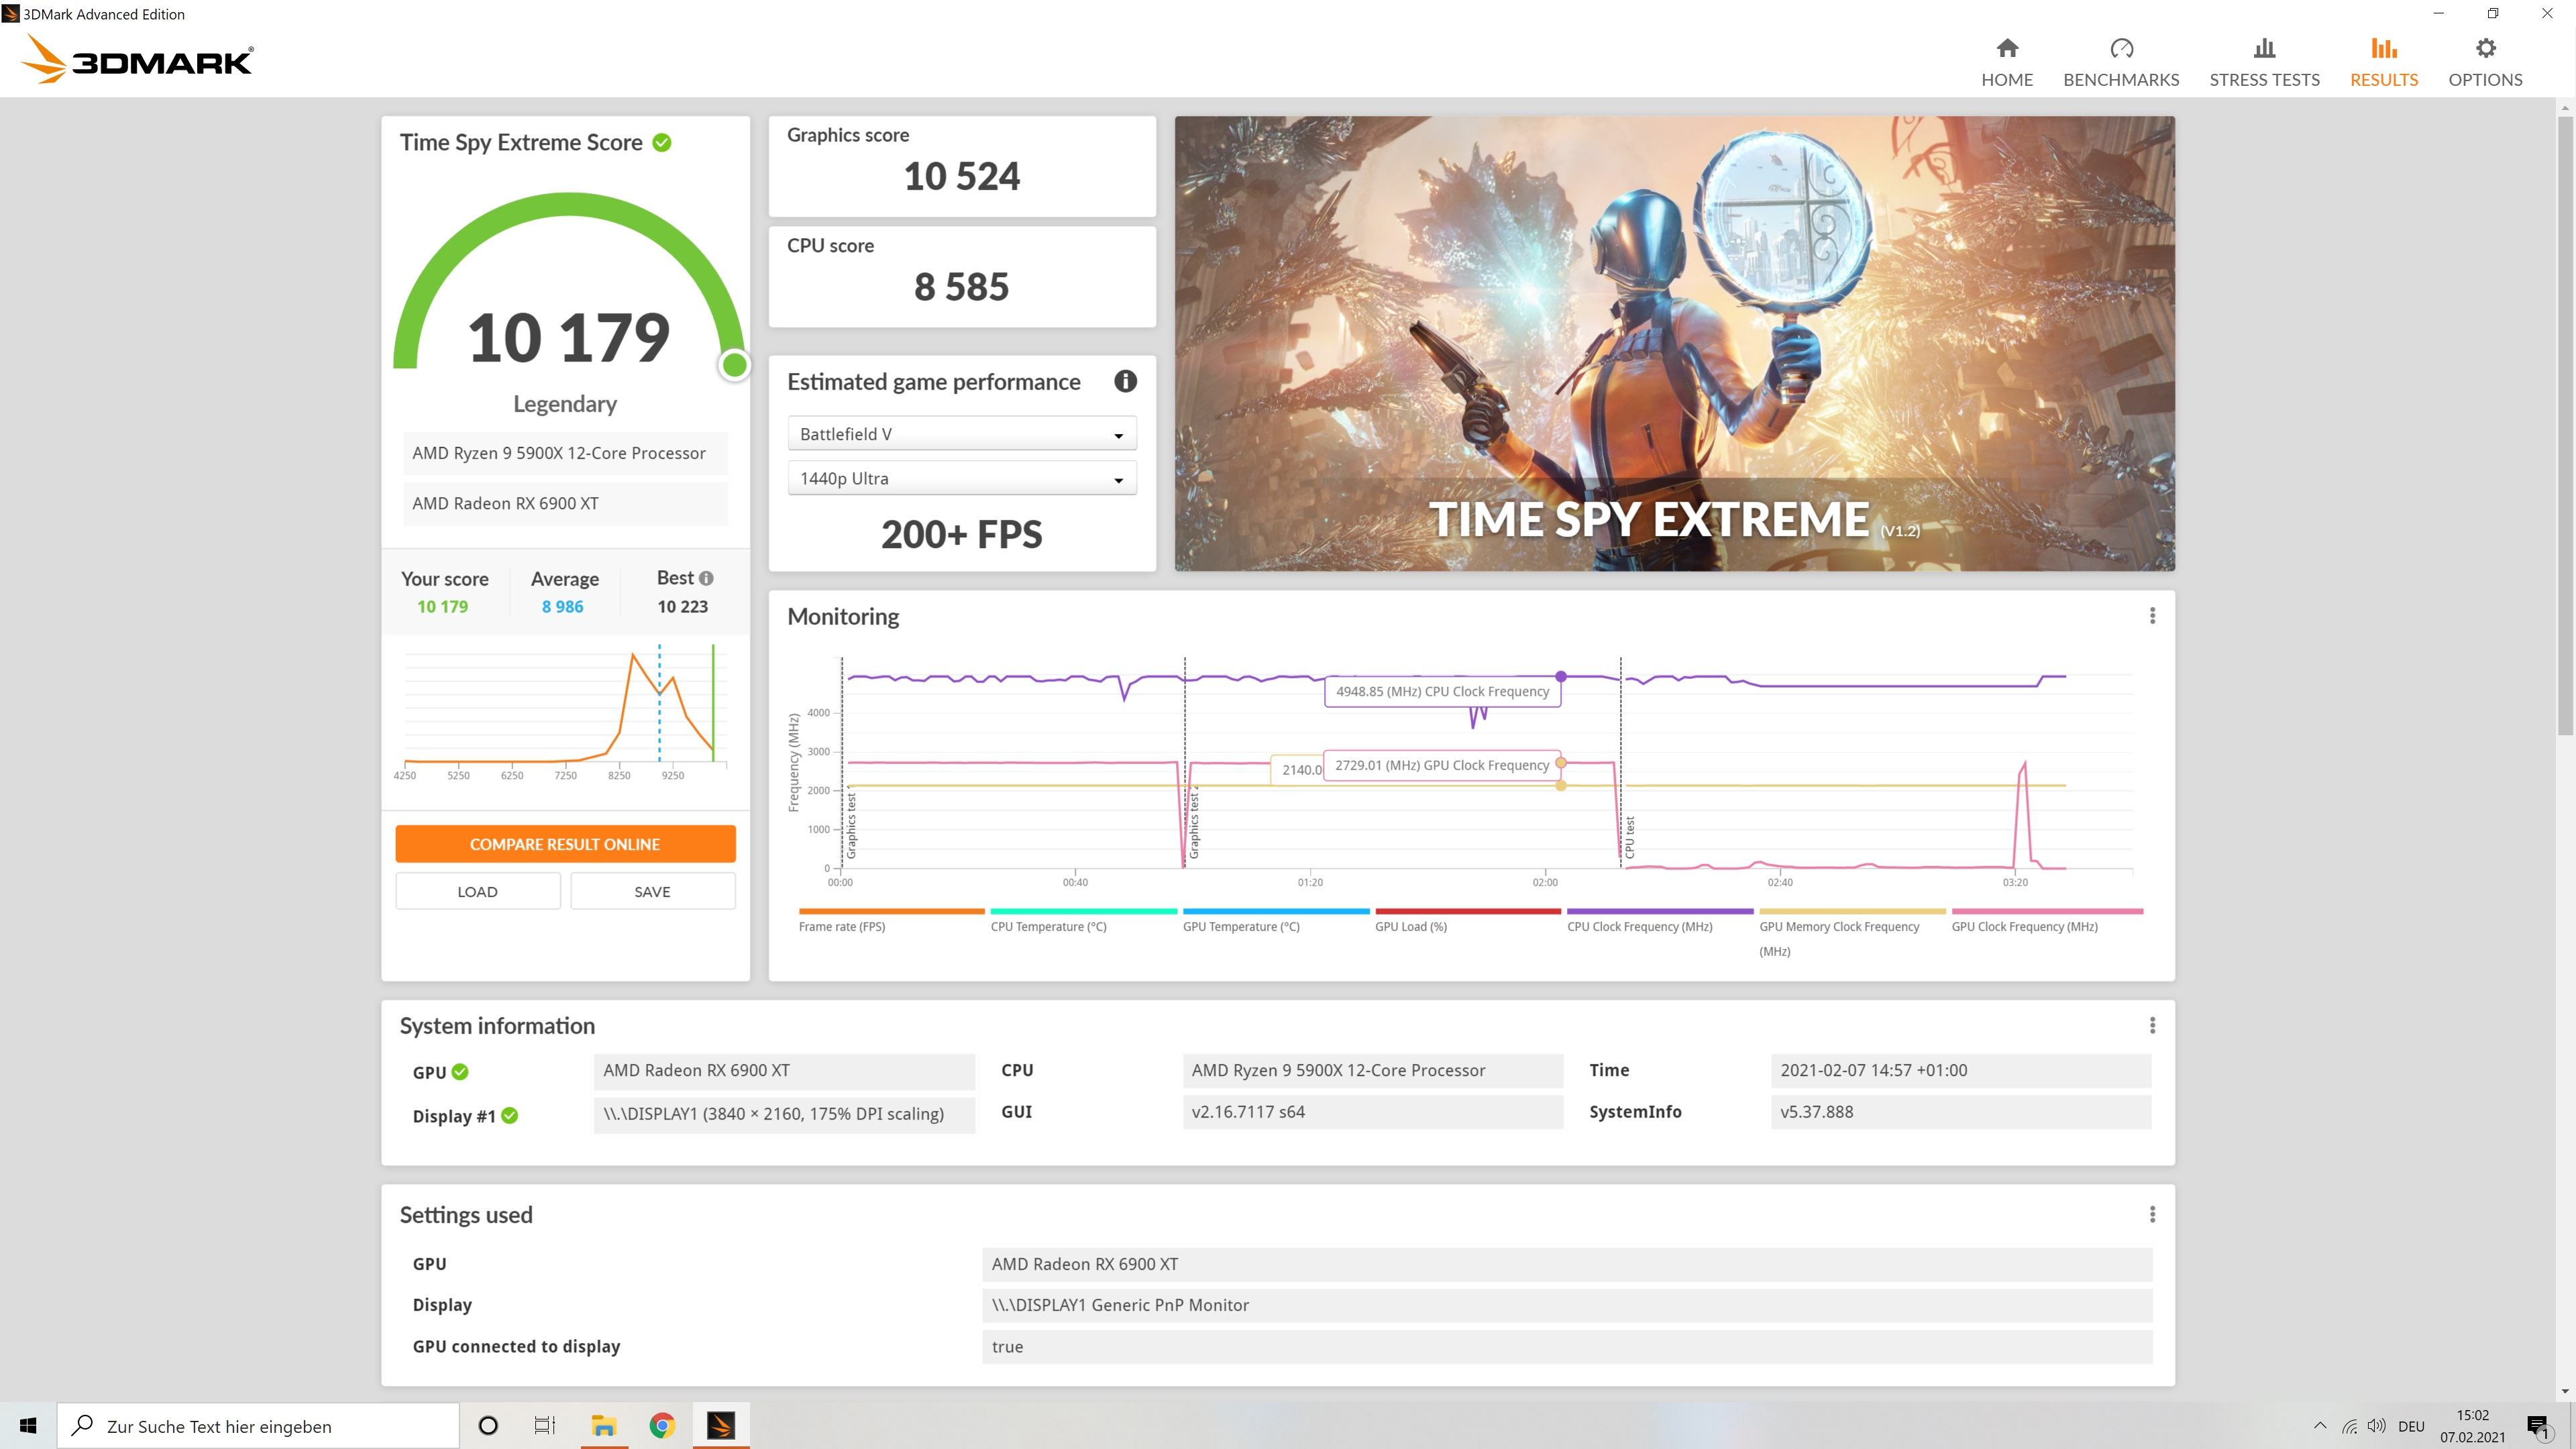Select the RESULTS tab
The width and height of the screenshot is (2576, 1449).
(x=2384, y=62)
